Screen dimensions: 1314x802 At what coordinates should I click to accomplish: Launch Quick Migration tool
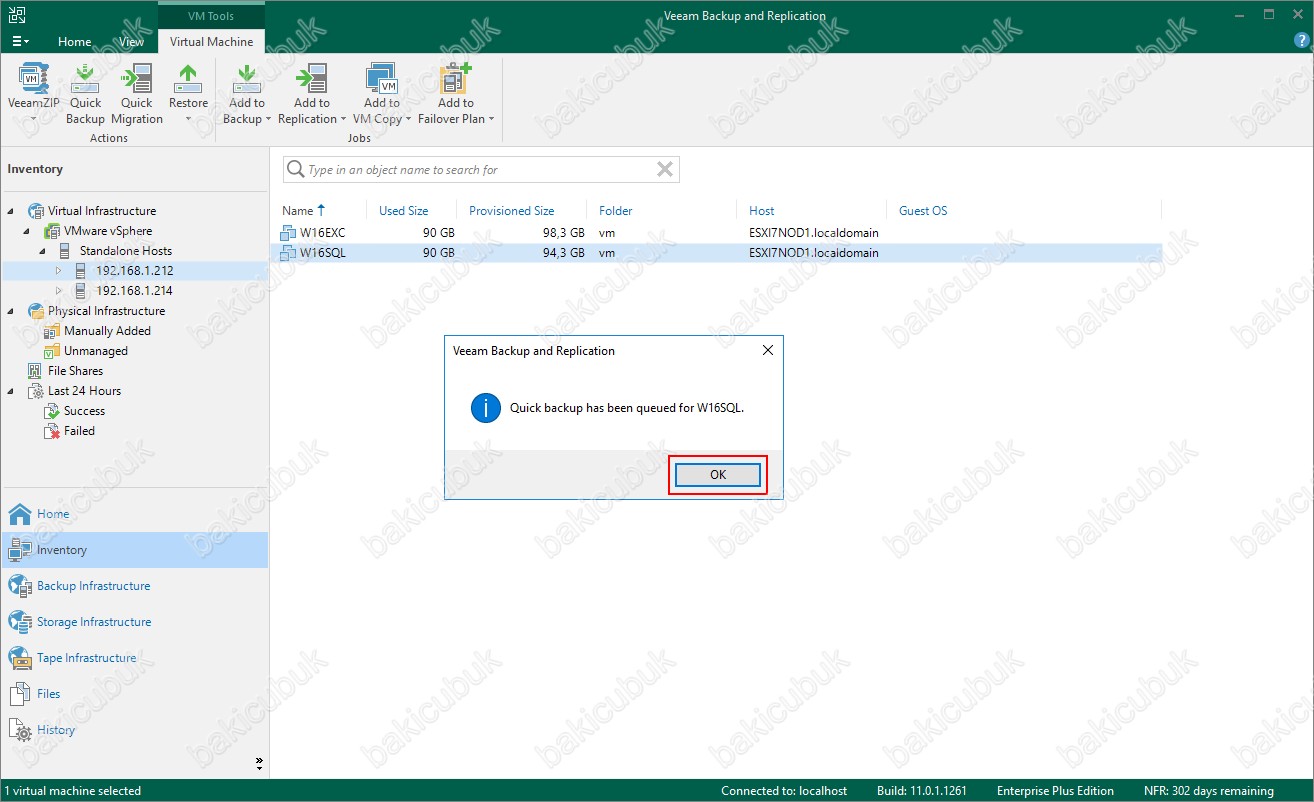(x=137, y=92)
